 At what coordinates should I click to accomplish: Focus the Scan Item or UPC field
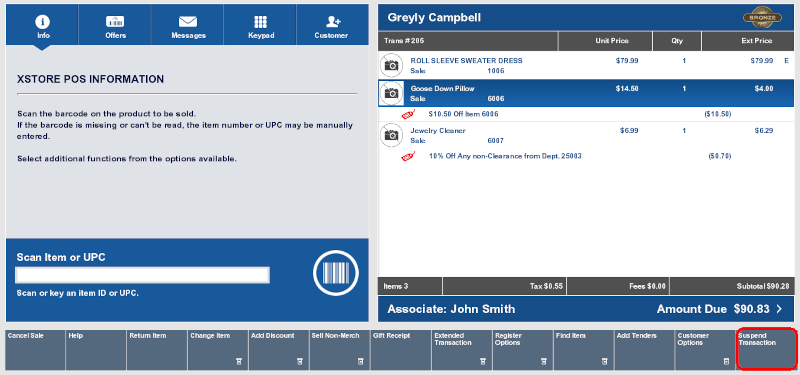tap(142, 275)
